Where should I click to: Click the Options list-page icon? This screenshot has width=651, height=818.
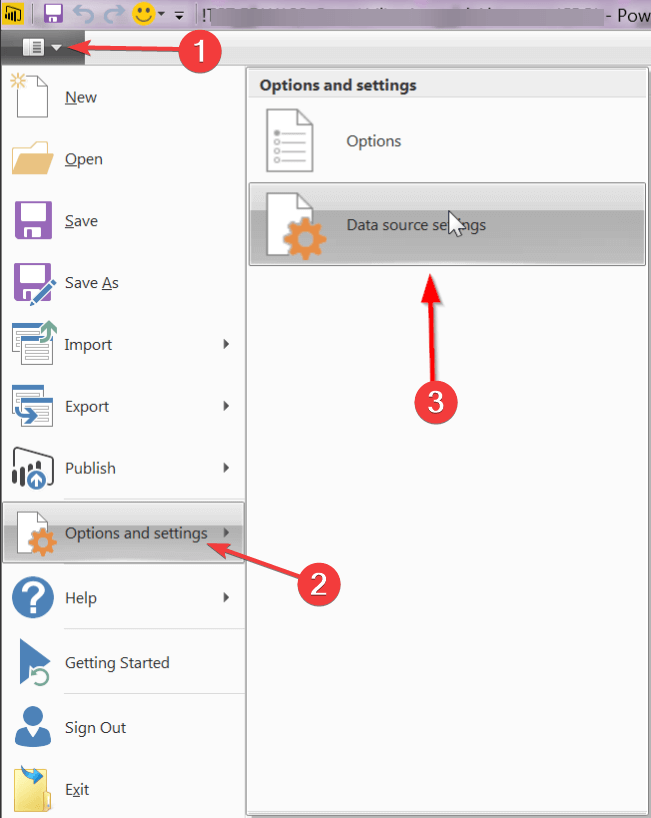tap(290, 140)
